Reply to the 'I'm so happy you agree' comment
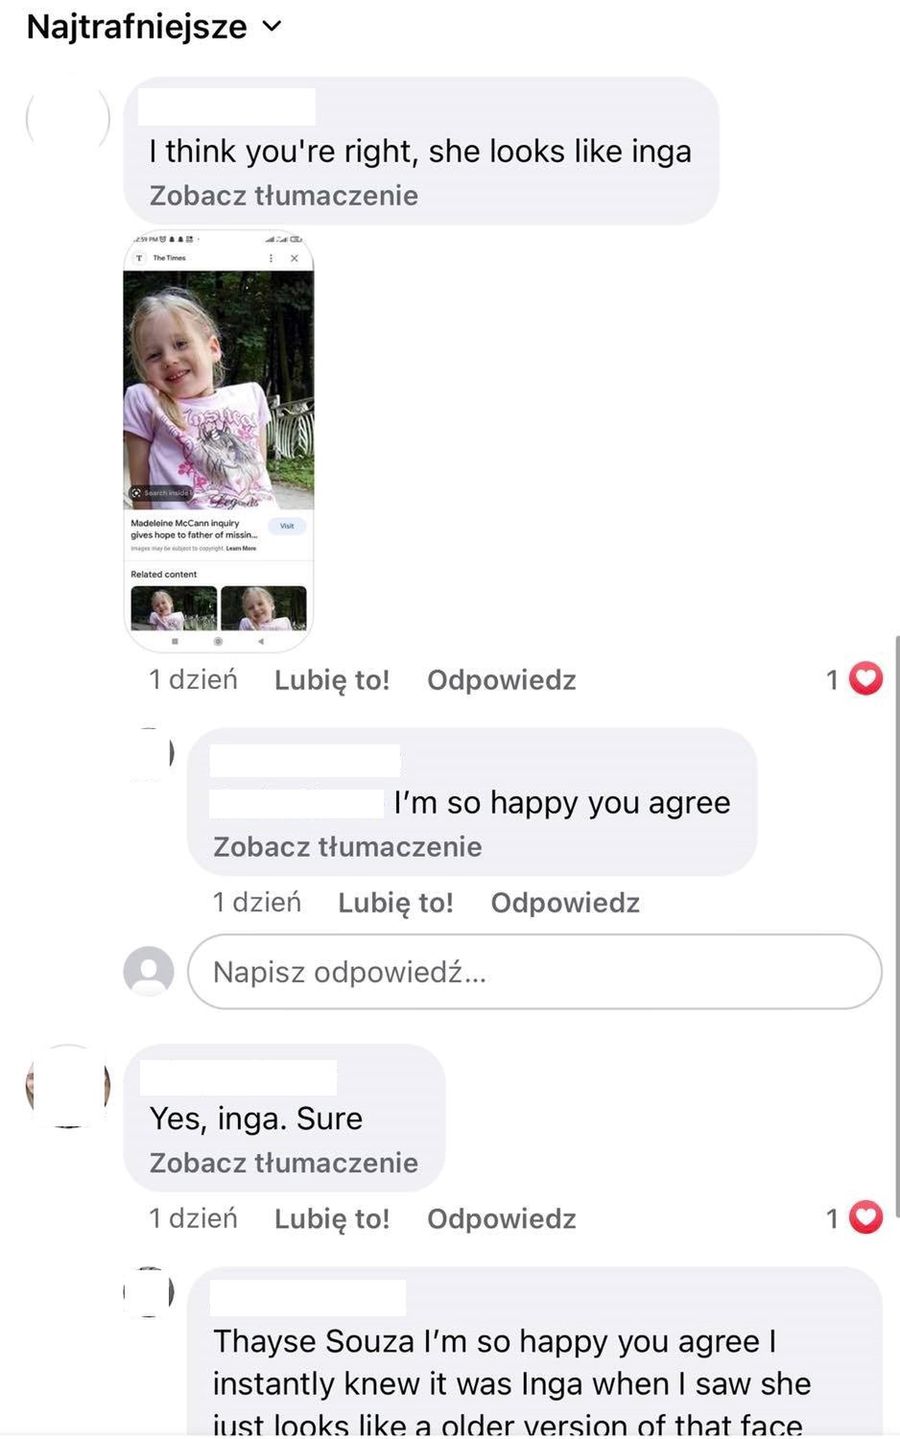This screenshot has width=900, height=1439. (x=565, y=903)
